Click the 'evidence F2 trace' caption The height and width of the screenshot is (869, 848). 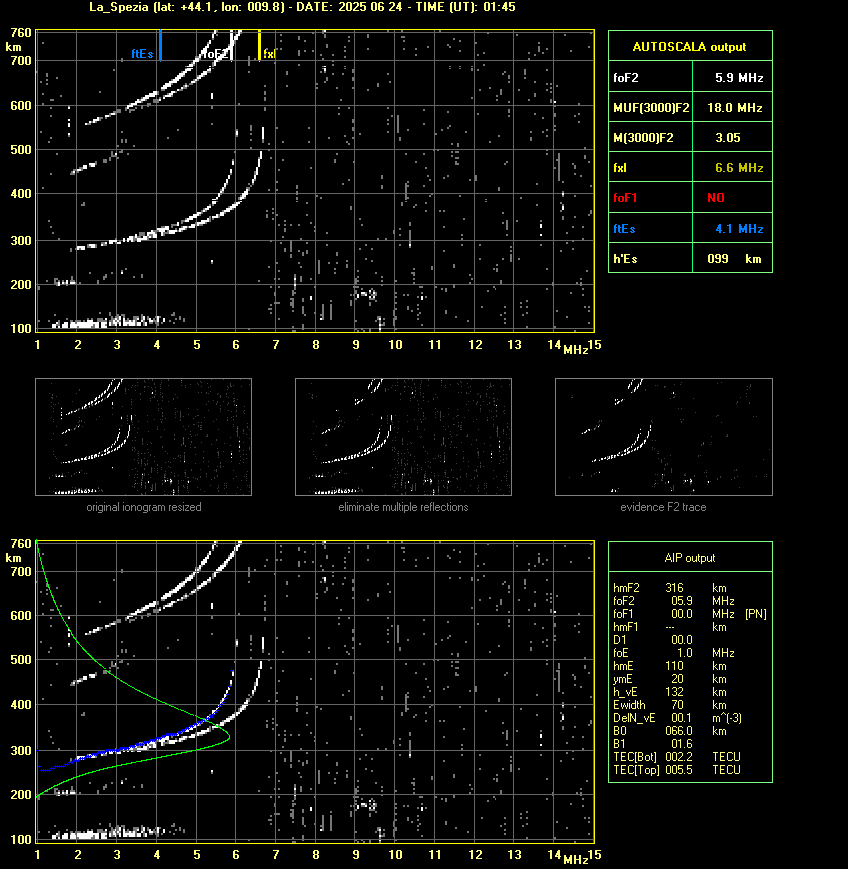(x=663, y=507)
